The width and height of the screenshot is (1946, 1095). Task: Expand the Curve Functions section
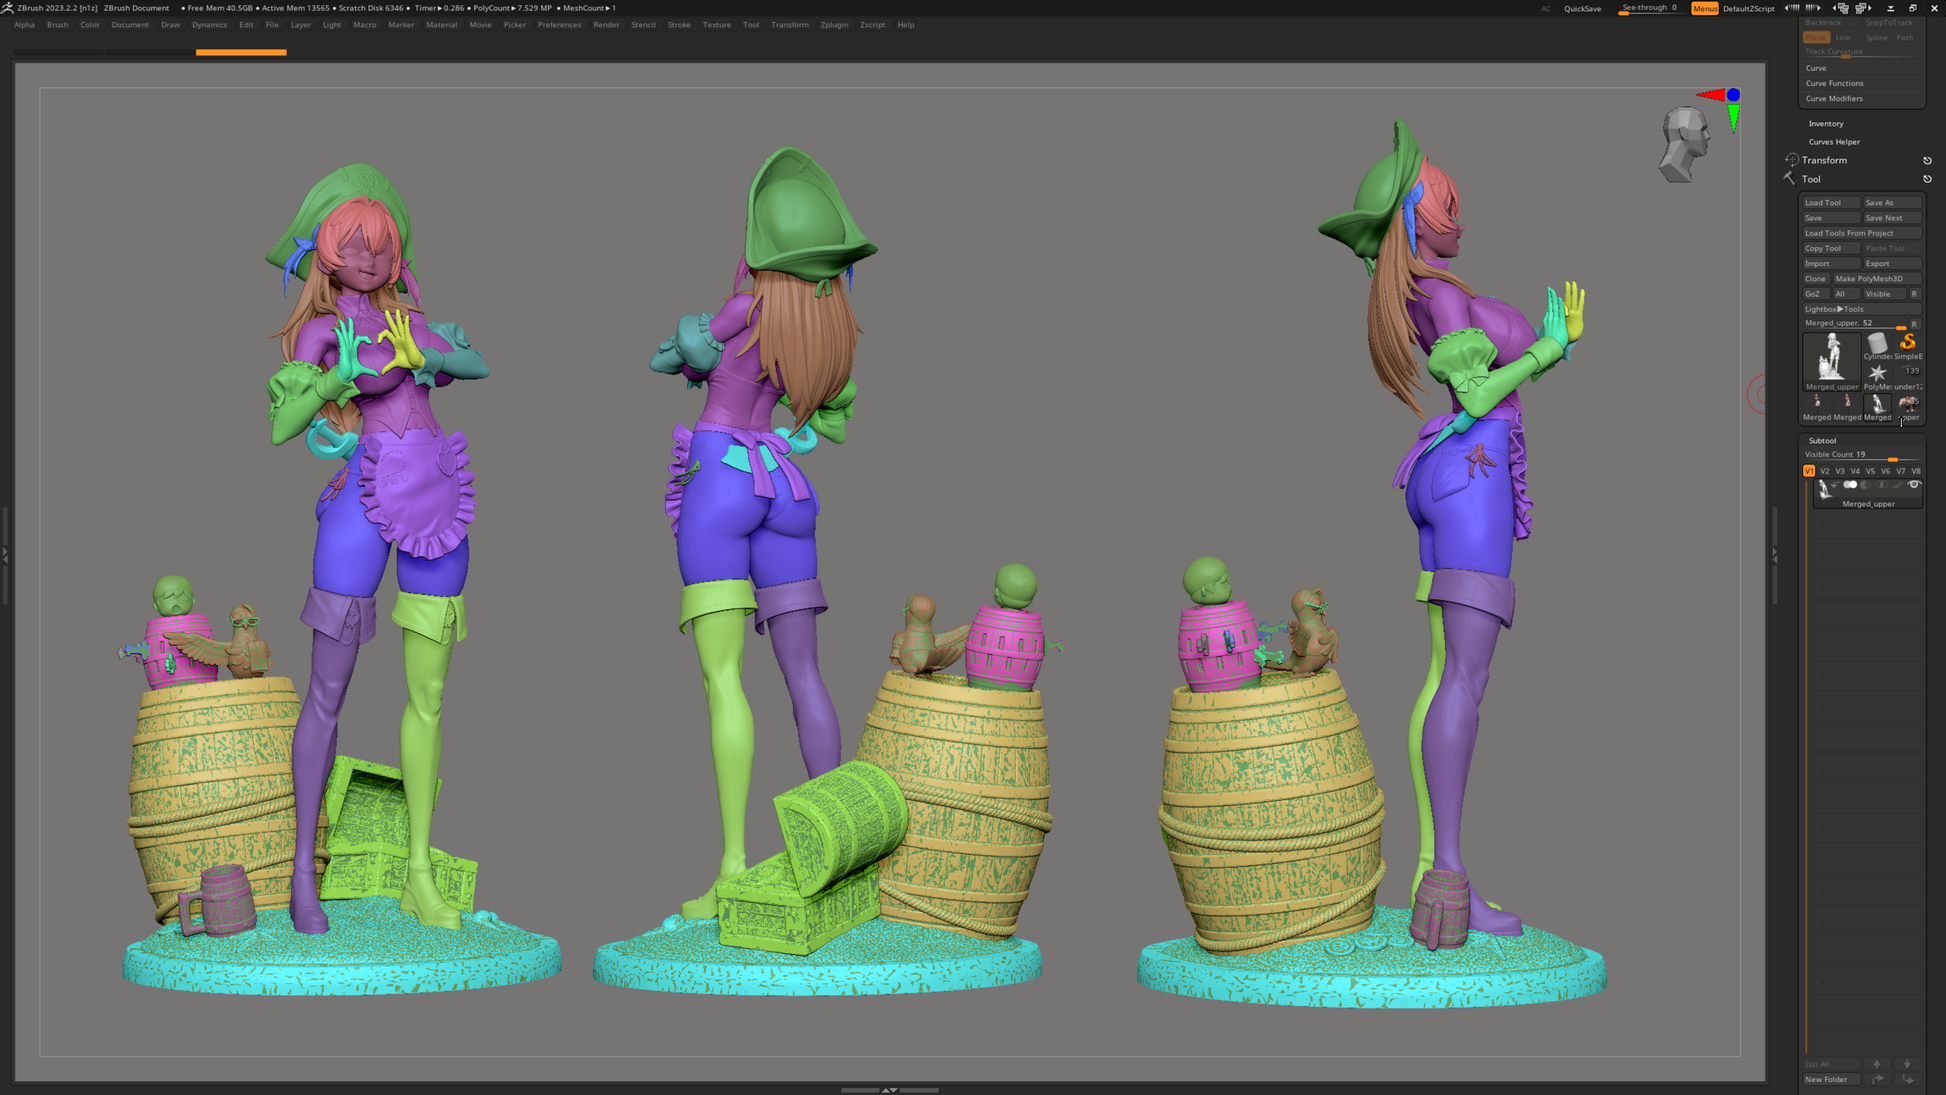coord(1834,83)
